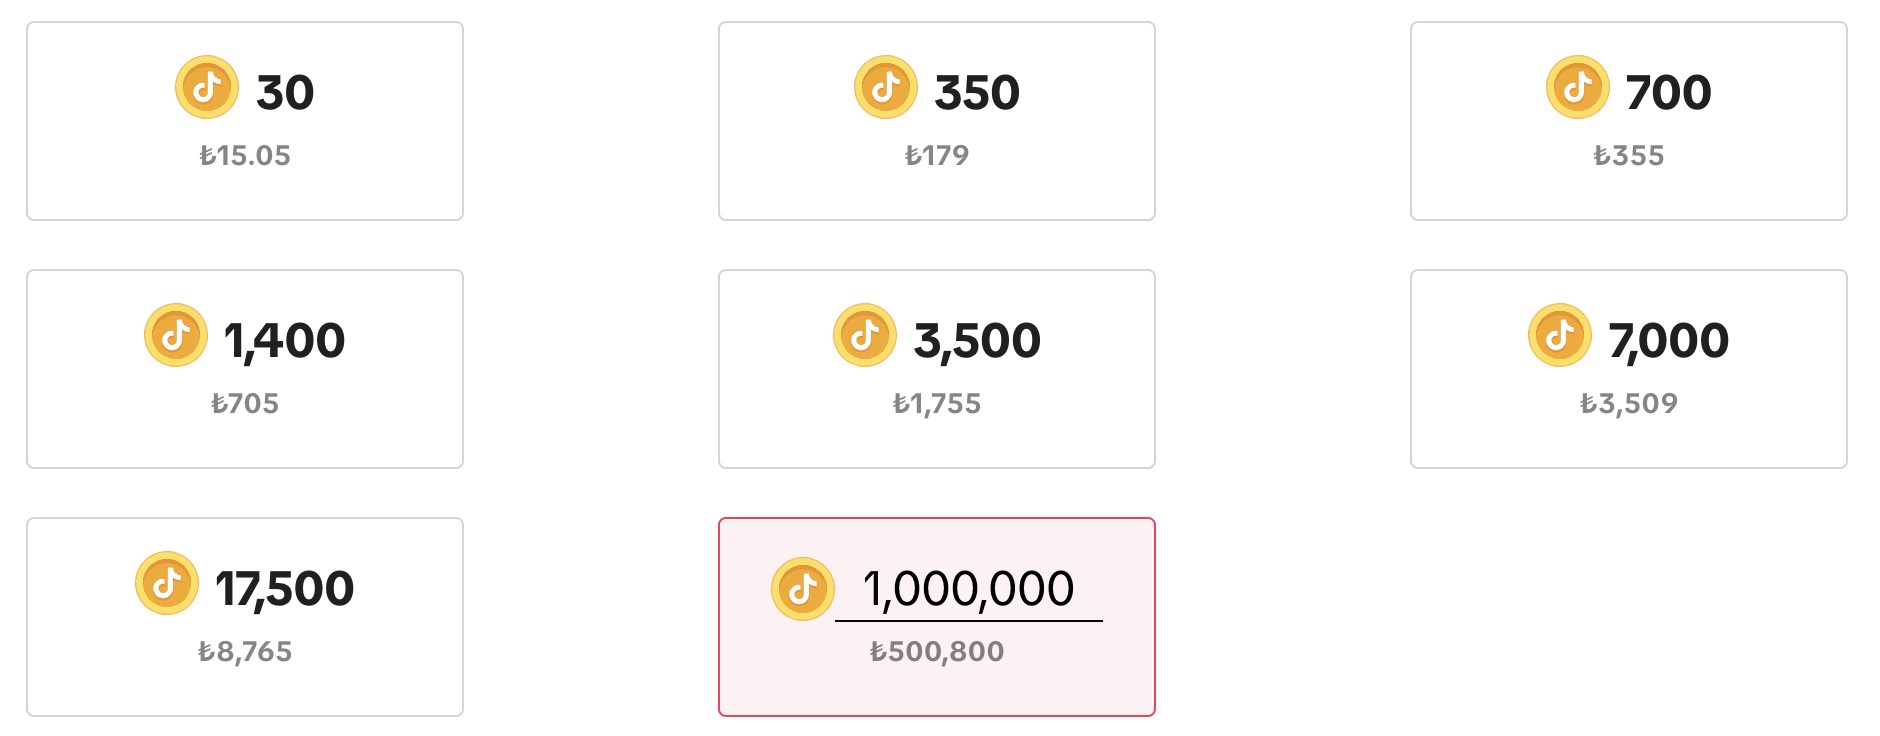This screenshot has height=736, width=1880.
Task: Click the coin icon beside 17,500
Action: point(167,583)
